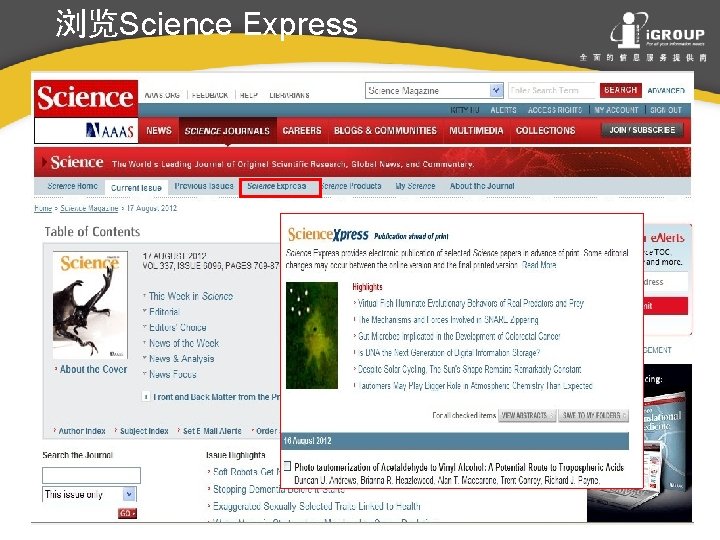Open ACCESS RIGHTS link
Image resolution: width=720 pixels, height=540 pixels.
click(x=555, y=110)
